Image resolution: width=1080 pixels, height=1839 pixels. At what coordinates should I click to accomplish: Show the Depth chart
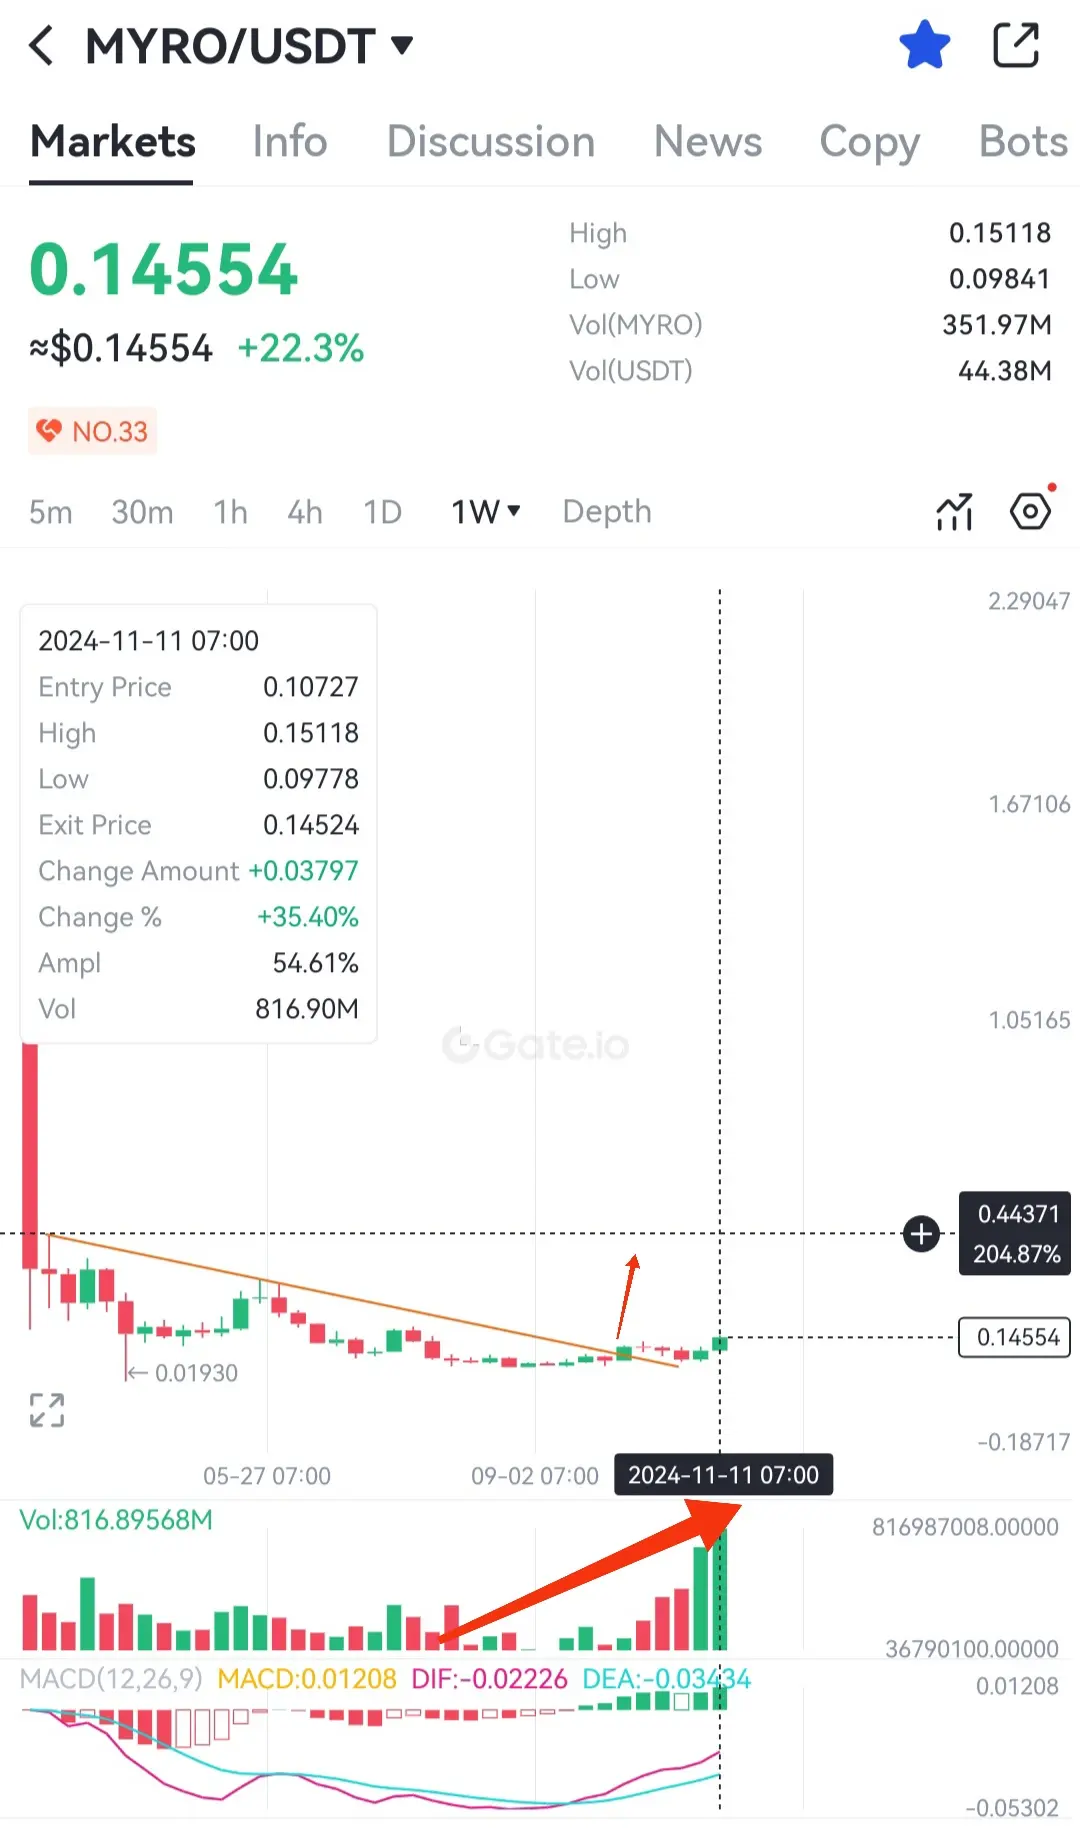coord(607,512)
